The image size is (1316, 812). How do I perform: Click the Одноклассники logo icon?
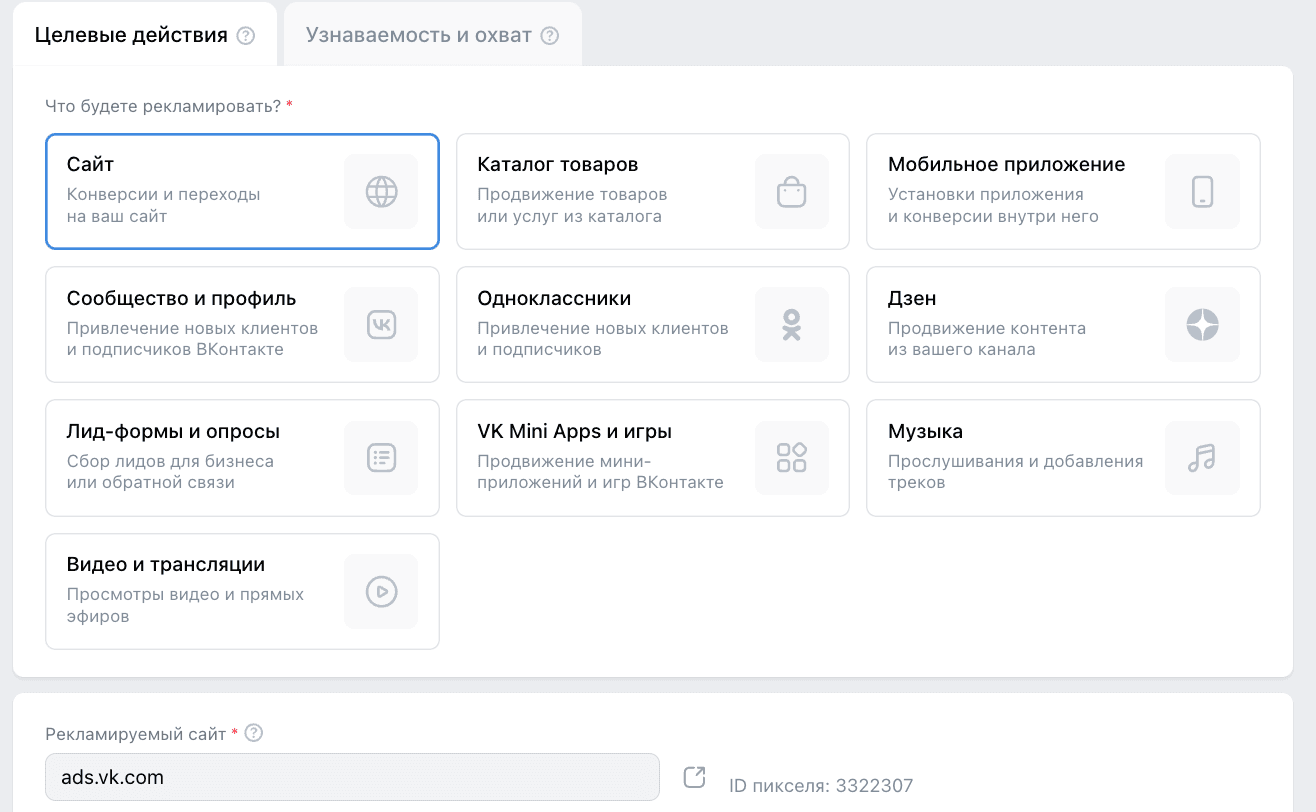point(792,324)
